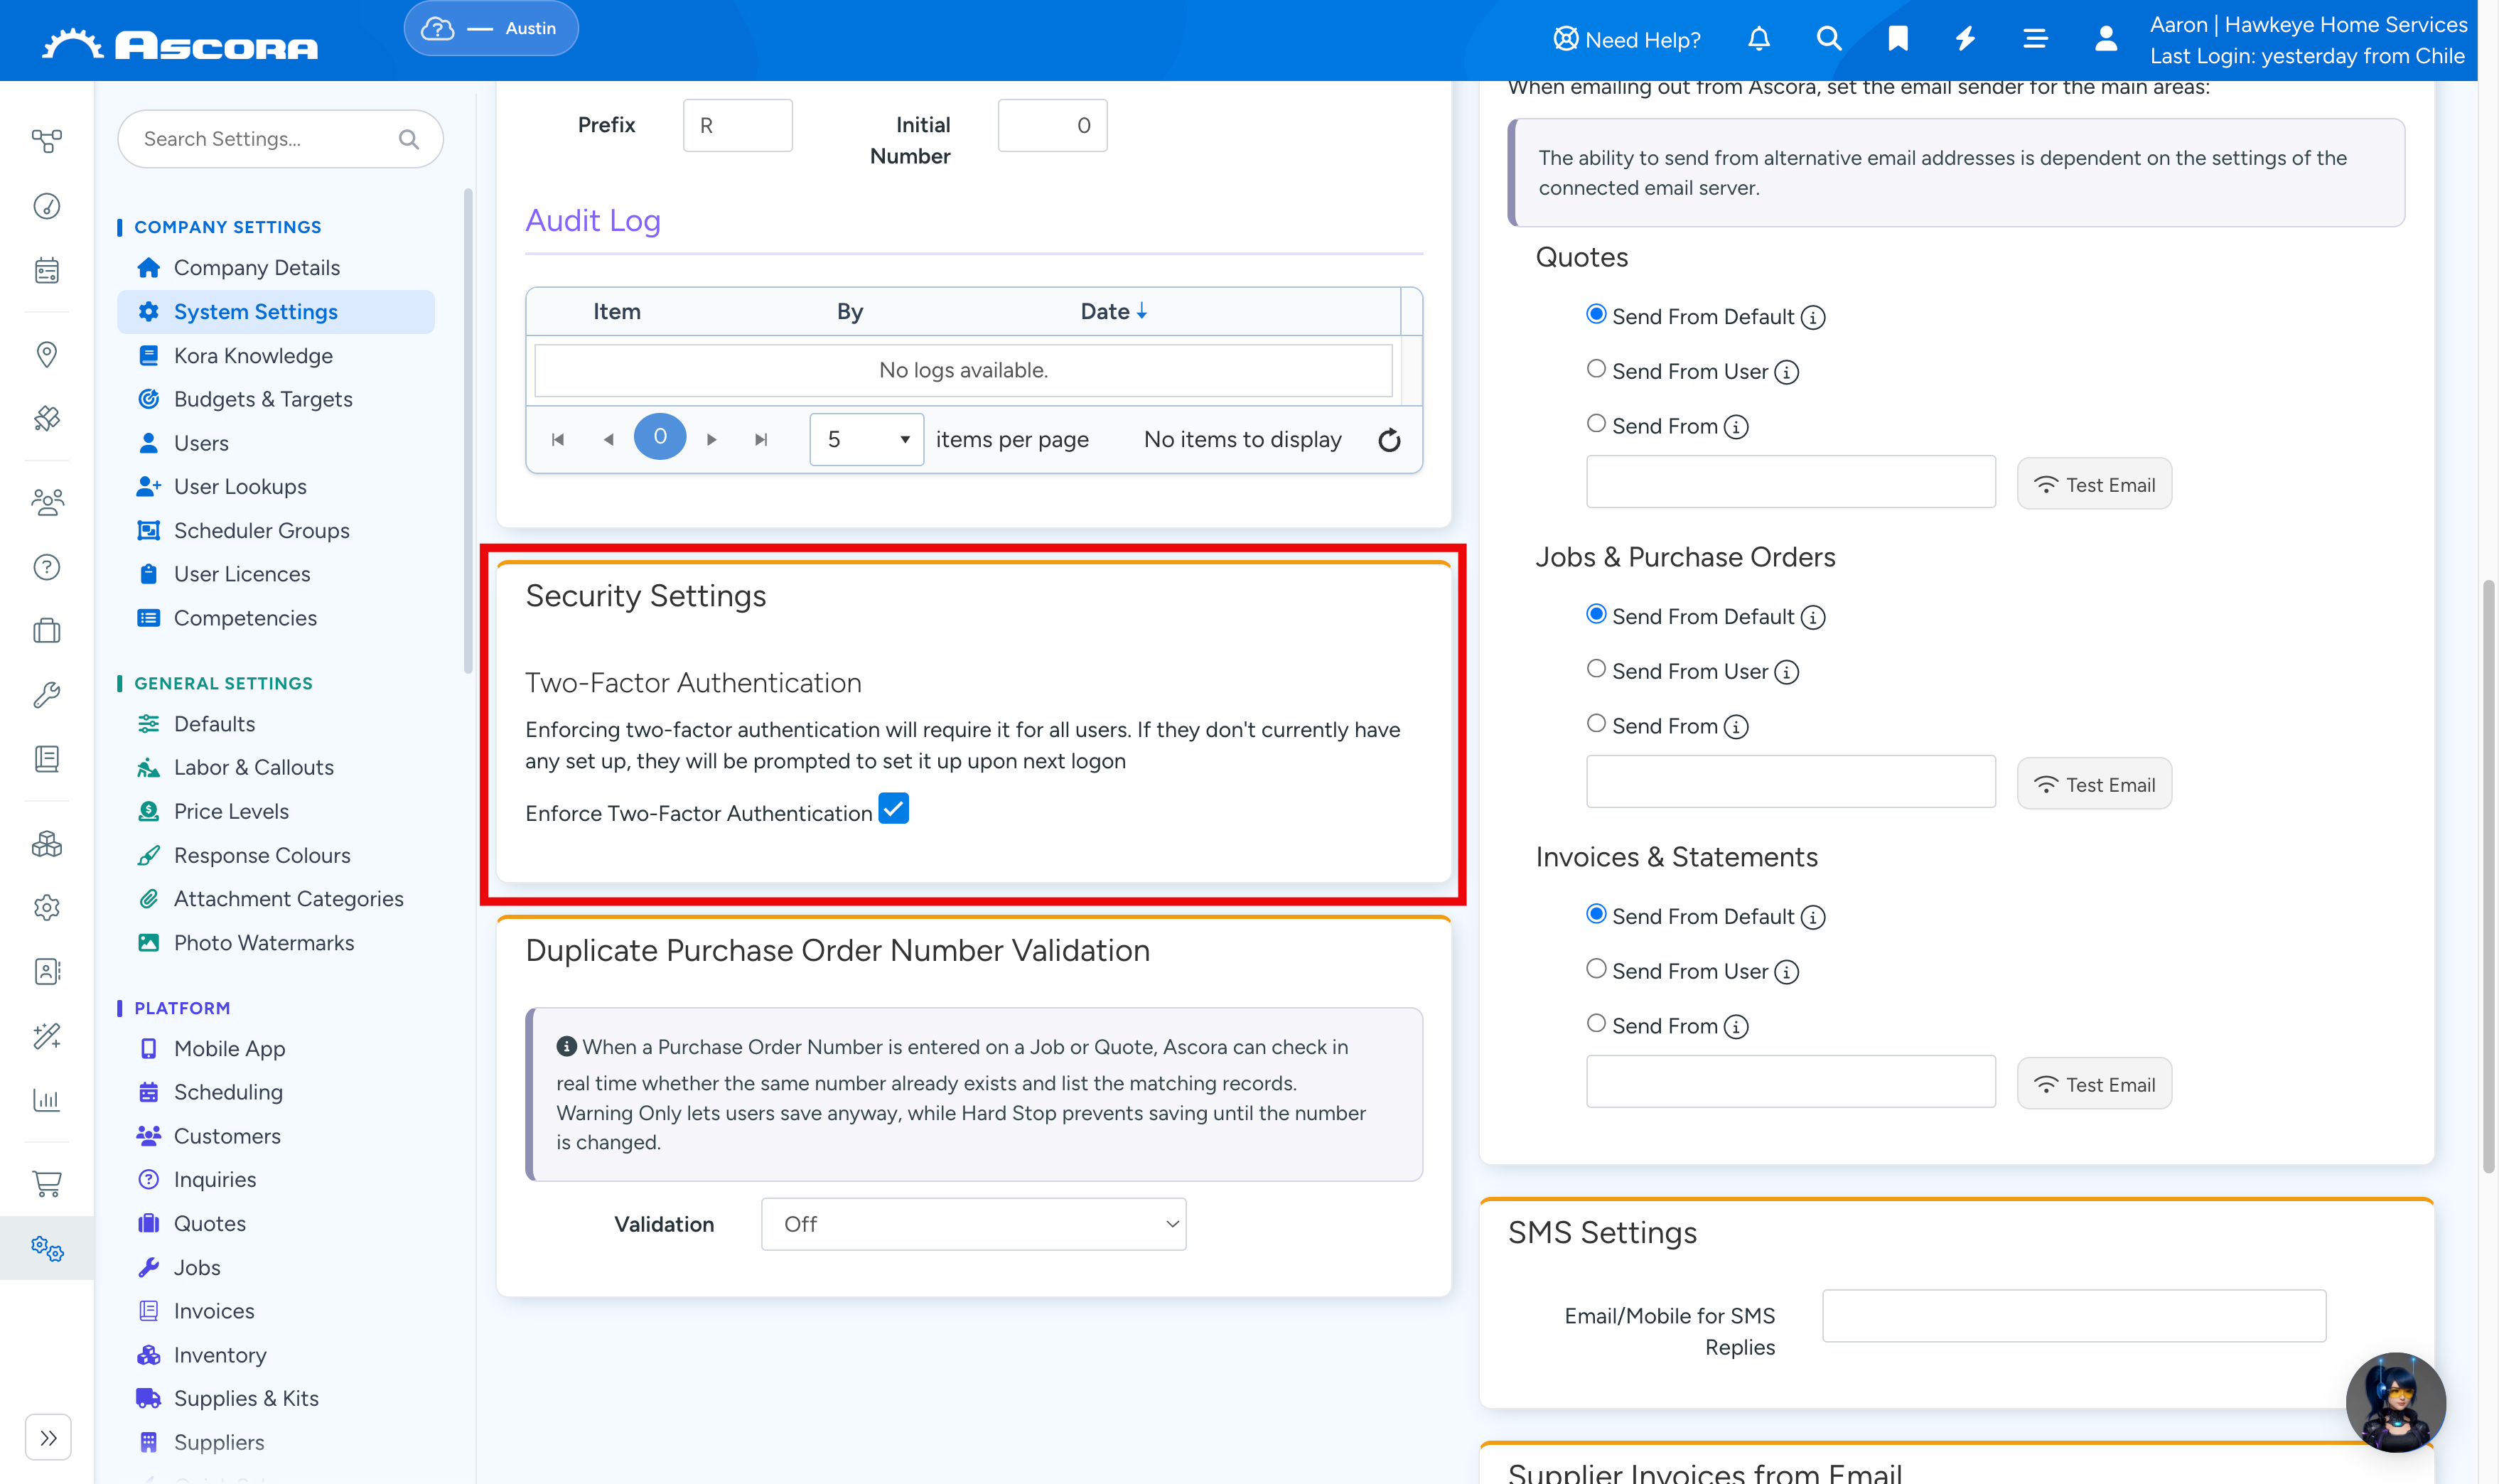Click Need Help? link in header
This screenshot has height=1484, width=2499.
pyautogui.click(x=1626, y=39)
